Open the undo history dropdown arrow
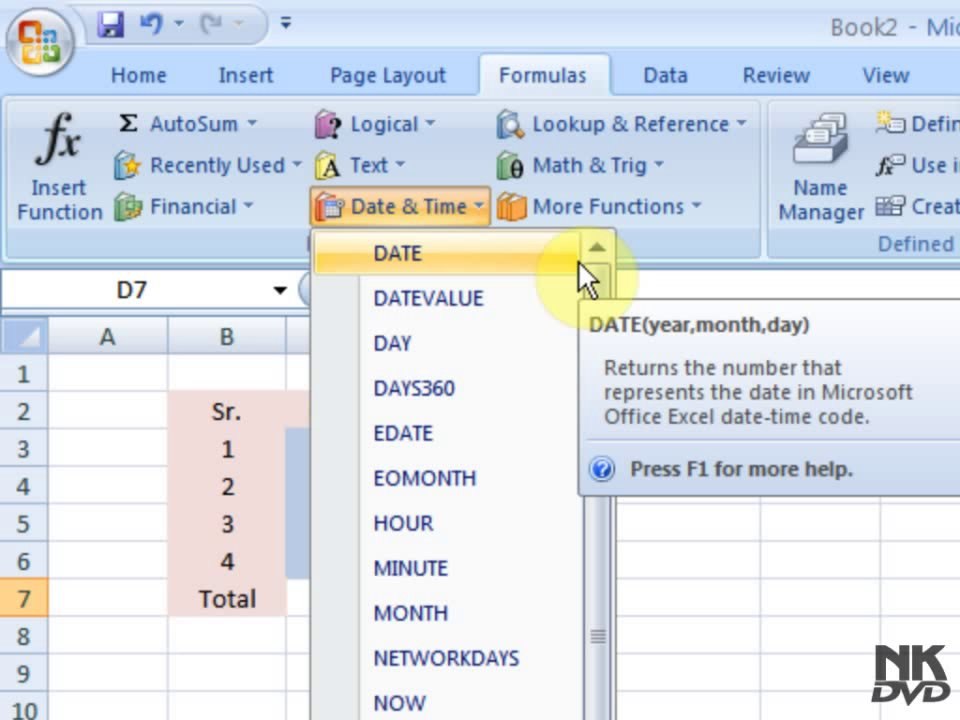The image size is (960, 720). (x=179, y=24)
